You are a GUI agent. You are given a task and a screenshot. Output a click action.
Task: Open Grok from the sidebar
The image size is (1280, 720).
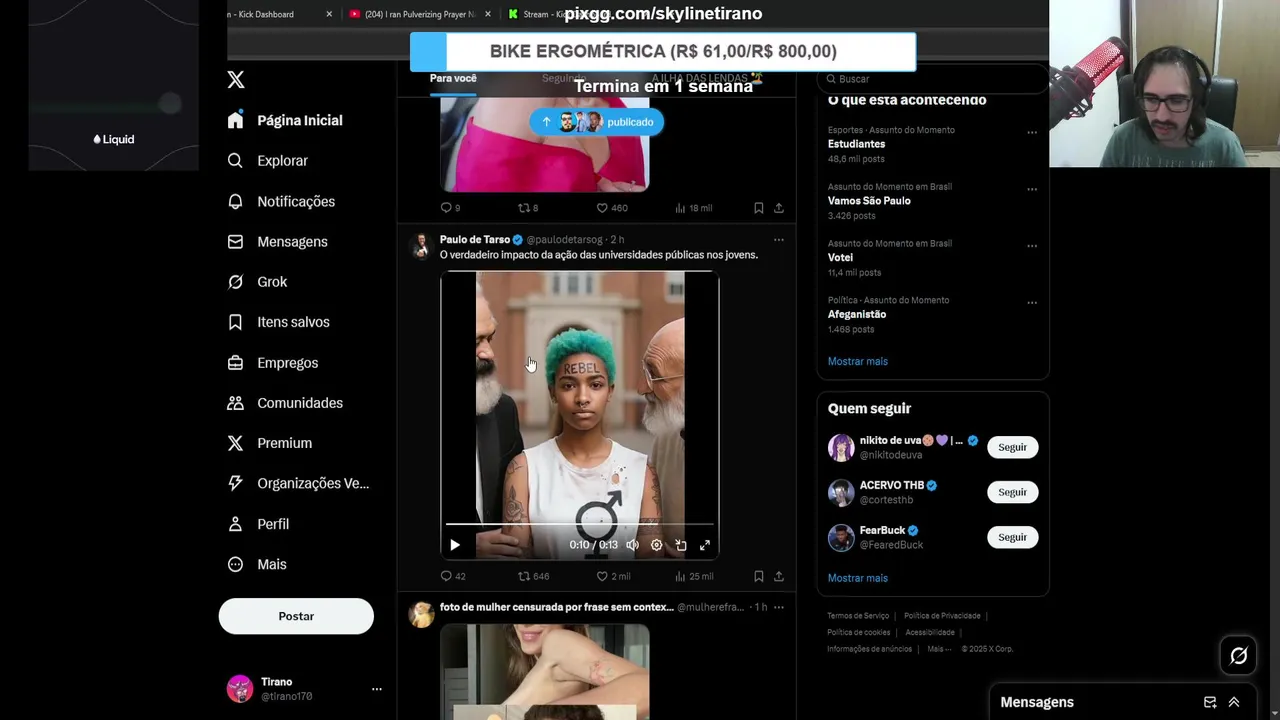click(272, 282)
